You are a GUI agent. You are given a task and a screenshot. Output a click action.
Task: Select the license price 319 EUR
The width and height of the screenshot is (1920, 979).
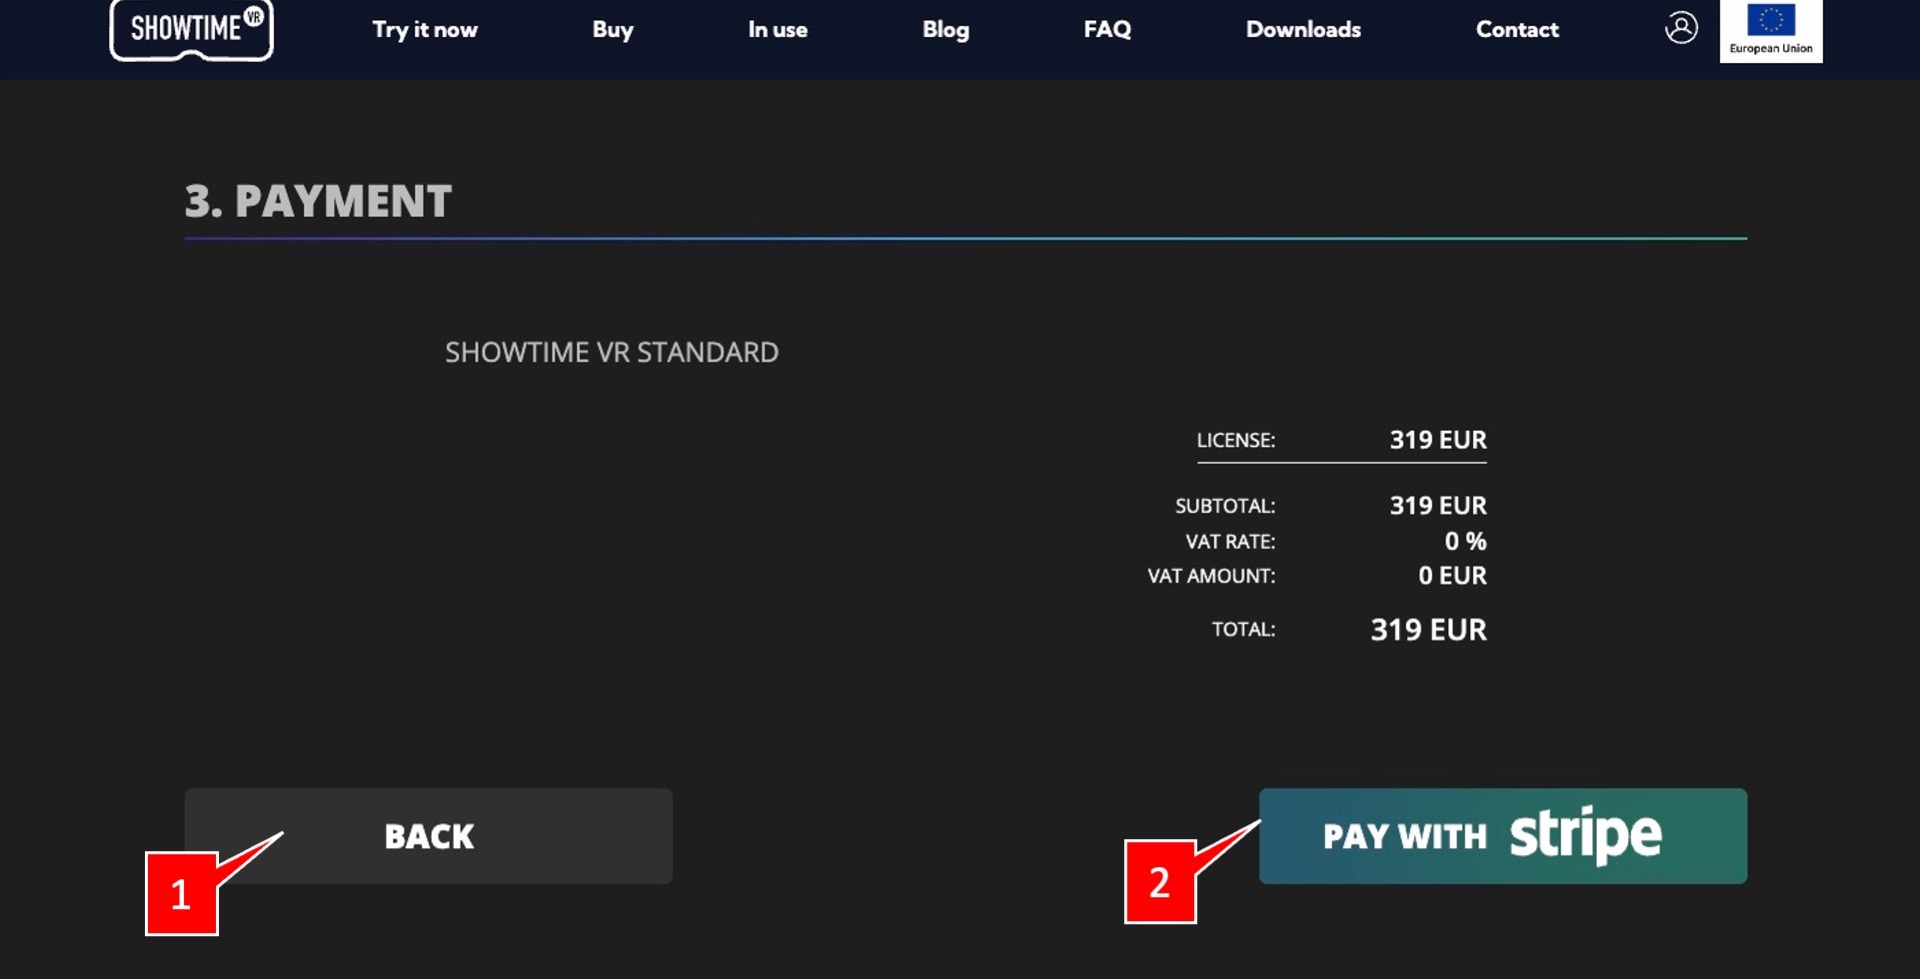point(1438,440)
